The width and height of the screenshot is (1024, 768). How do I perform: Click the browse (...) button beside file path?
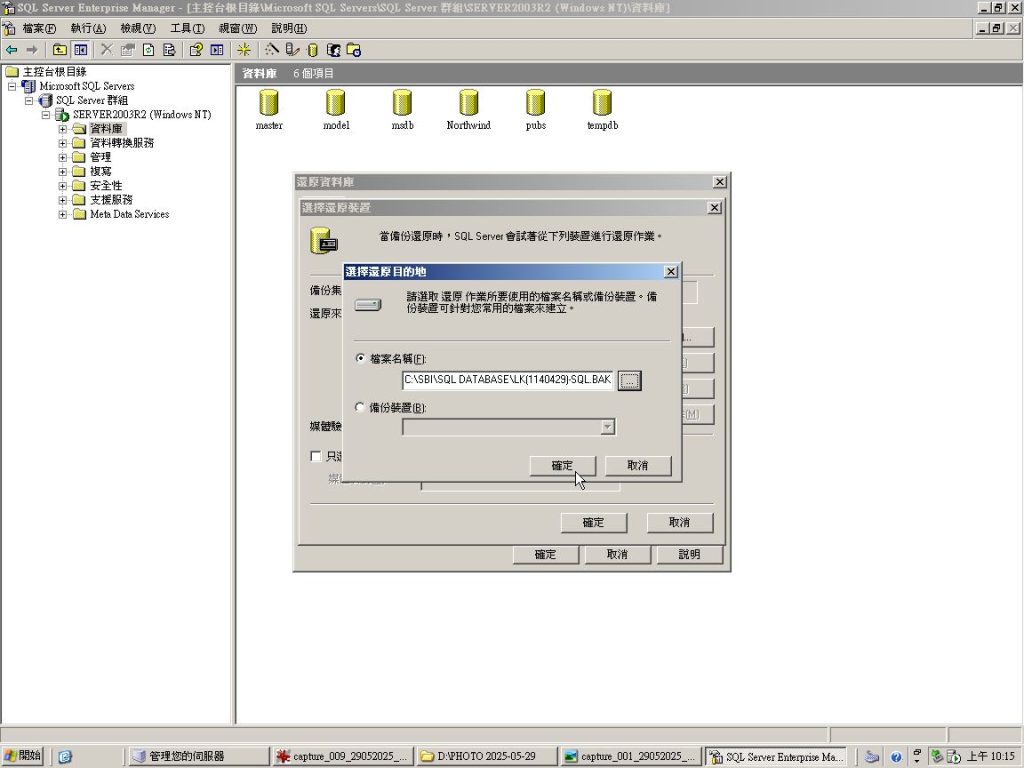pyautogui.click(x=629, y=381)
